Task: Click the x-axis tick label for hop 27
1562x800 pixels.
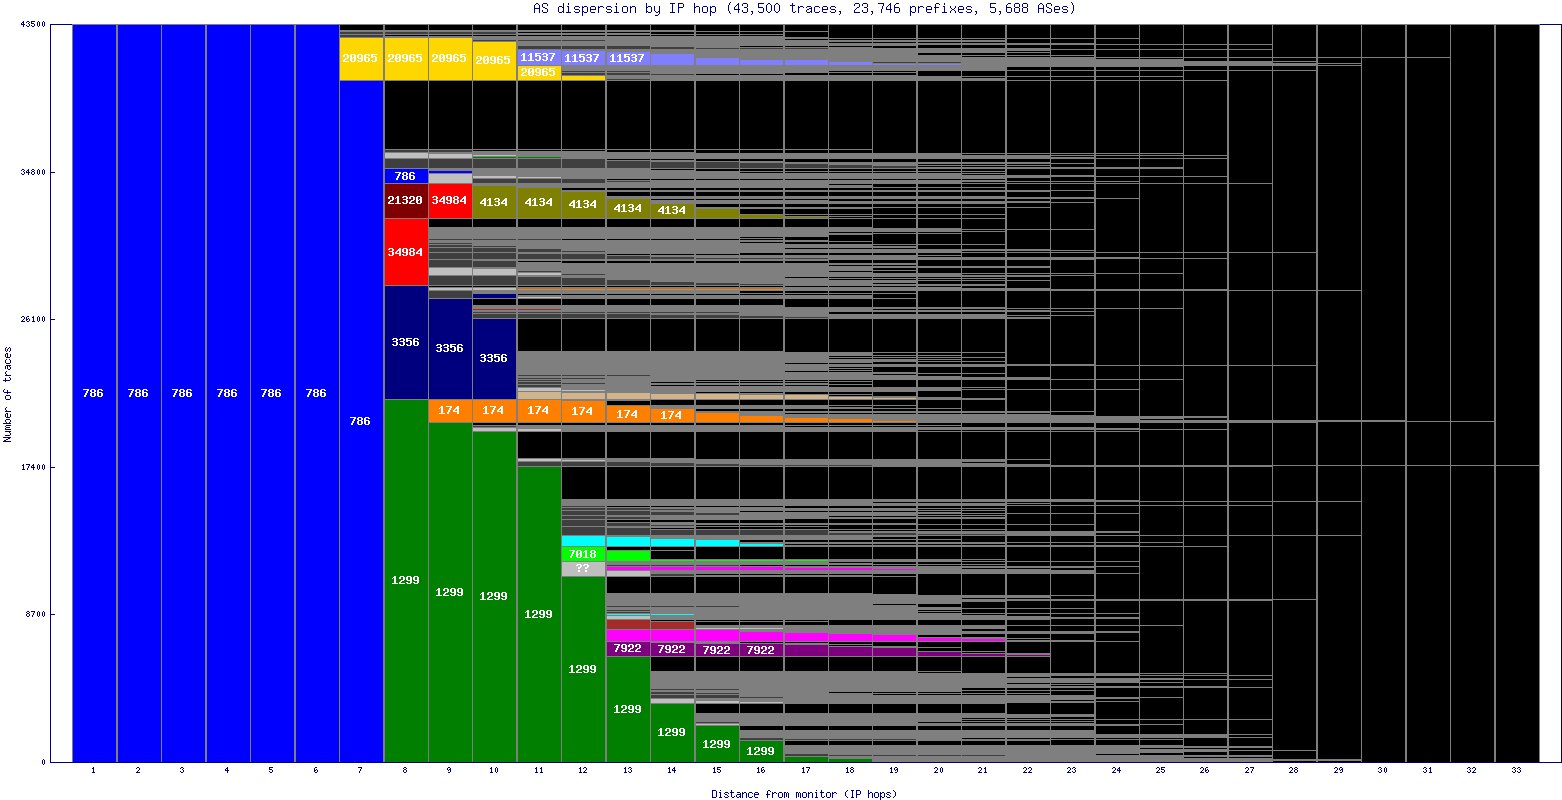Action: click(1249, 771)
